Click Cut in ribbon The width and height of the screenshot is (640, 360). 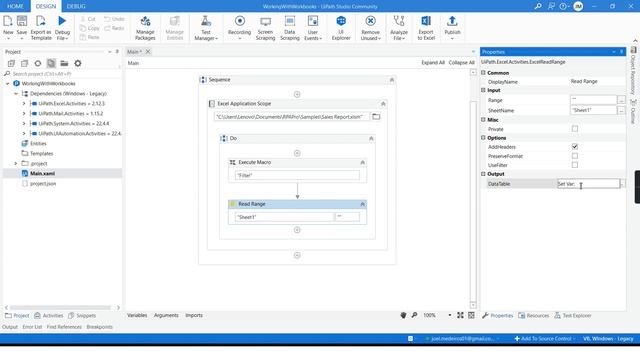click(x=88, y=19)
